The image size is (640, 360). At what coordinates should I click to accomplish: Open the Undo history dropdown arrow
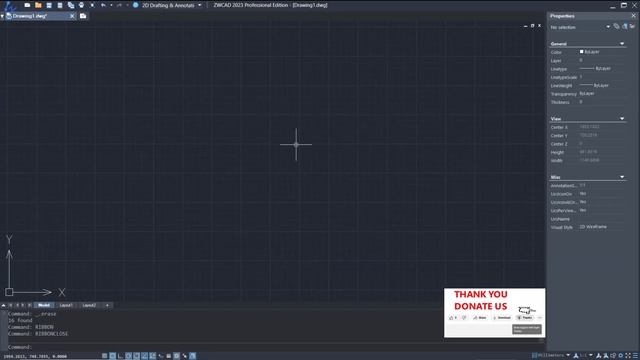click(111, 5)
